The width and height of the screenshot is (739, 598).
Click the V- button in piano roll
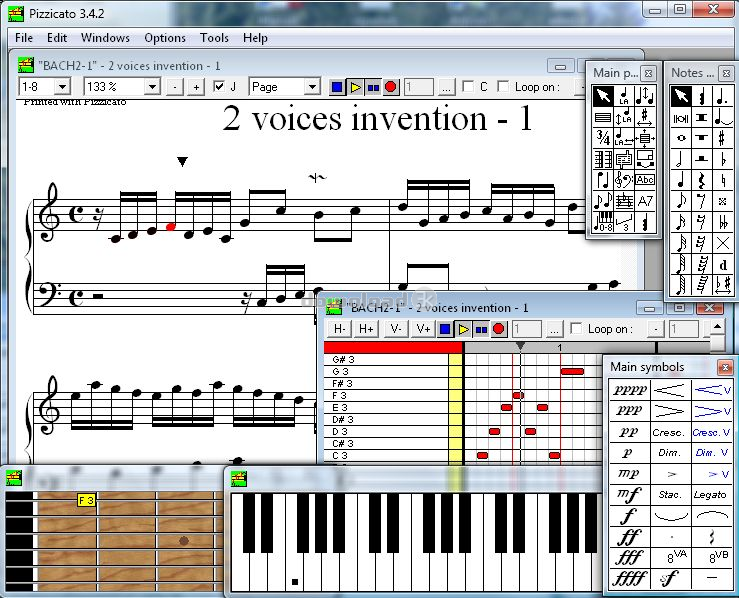tap(396, 328)
